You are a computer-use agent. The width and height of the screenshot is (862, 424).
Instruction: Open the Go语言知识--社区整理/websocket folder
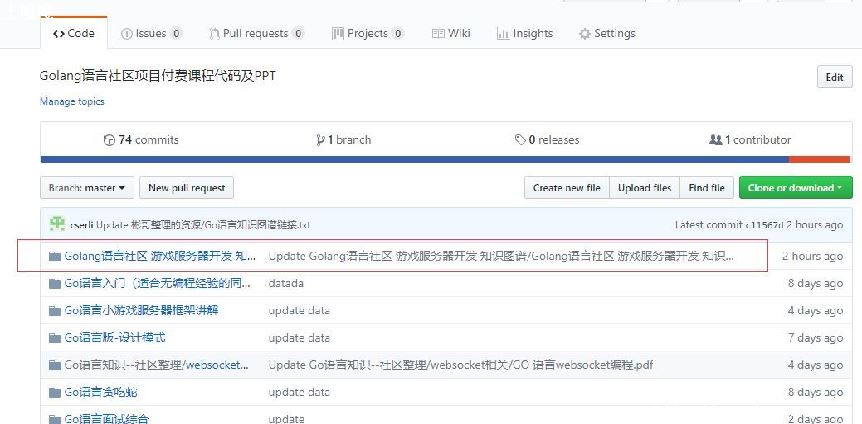[x=157, y=365]
